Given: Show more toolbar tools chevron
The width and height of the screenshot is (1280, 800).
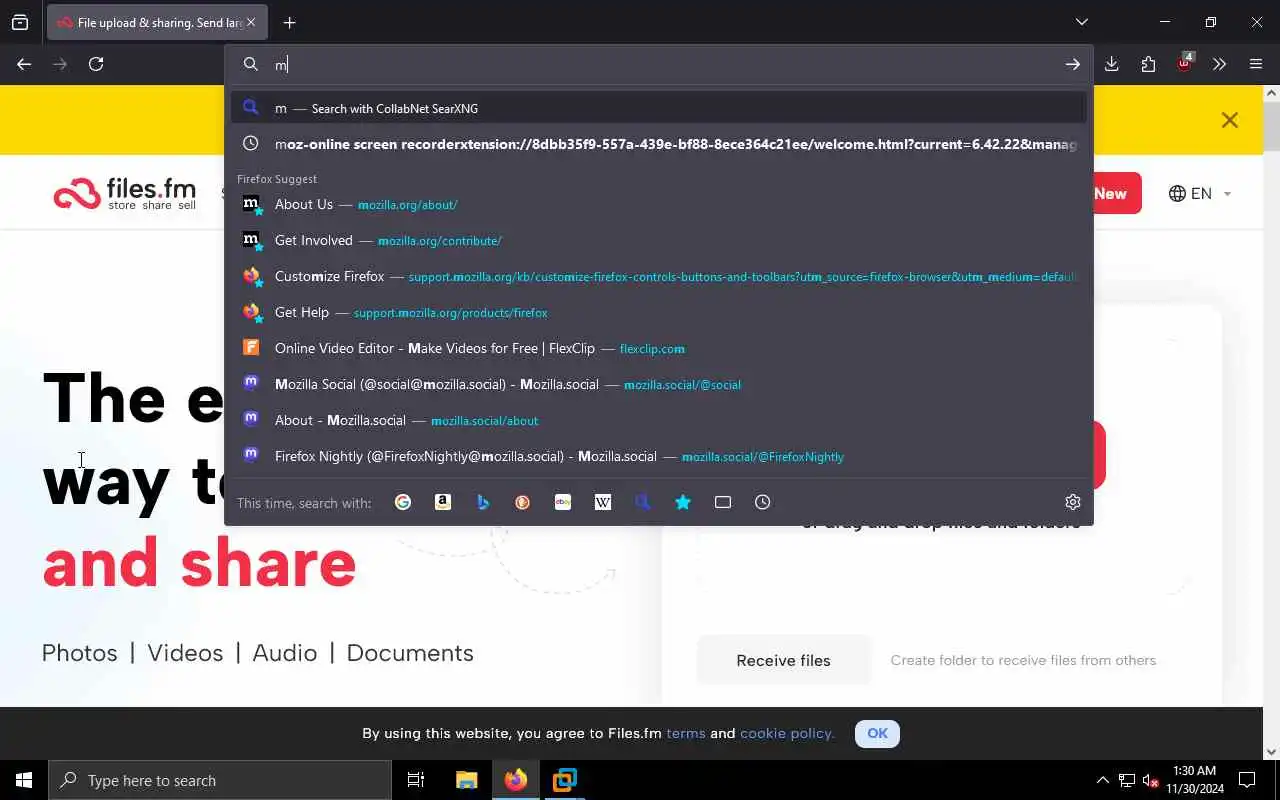Looking at the screenshot, I should [x=1219, y=64].
